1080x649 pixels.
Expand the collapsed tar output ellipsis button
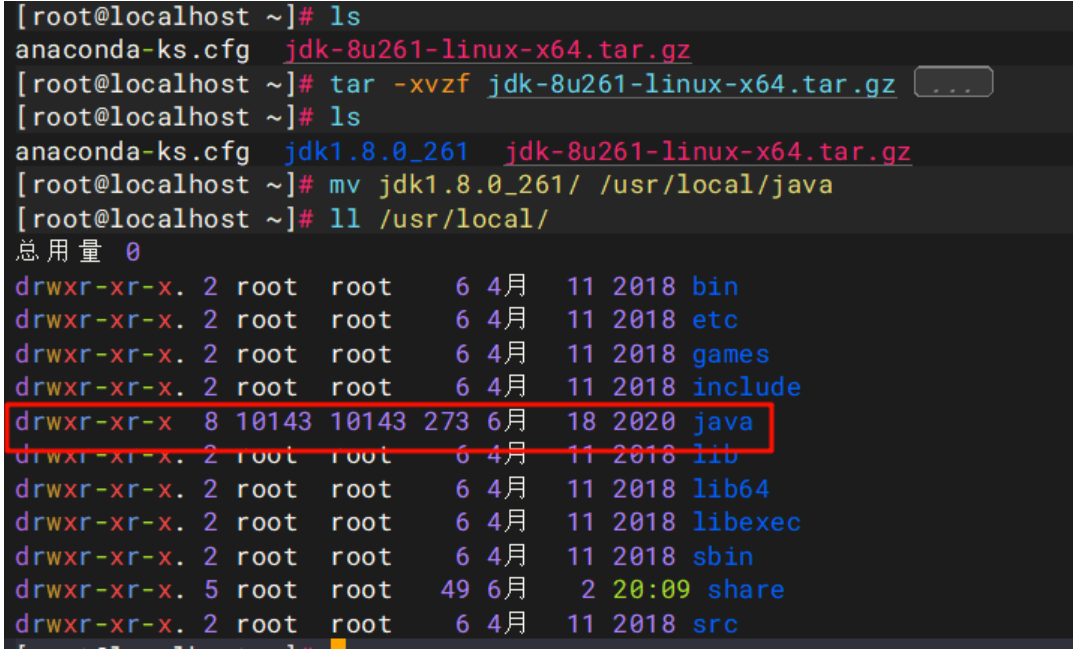point(953,82)
